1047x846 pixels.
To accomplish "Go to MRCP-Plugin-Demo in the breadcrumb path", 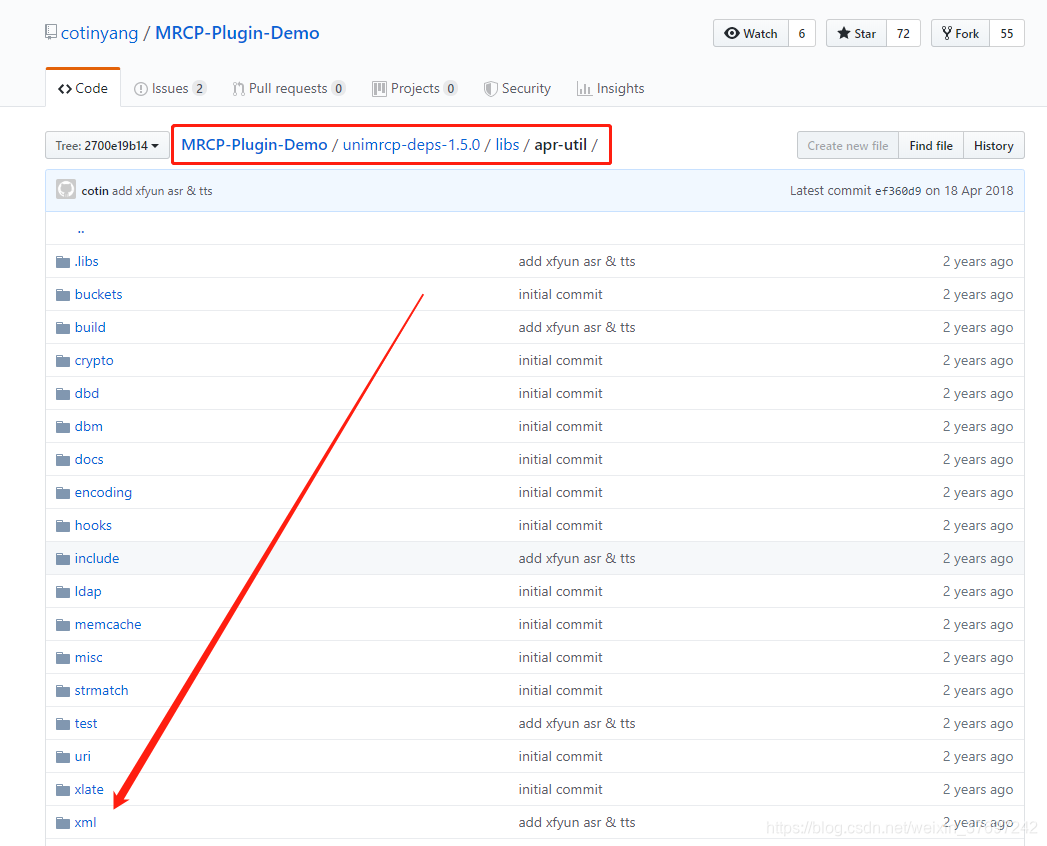I will tap(254, 144).
